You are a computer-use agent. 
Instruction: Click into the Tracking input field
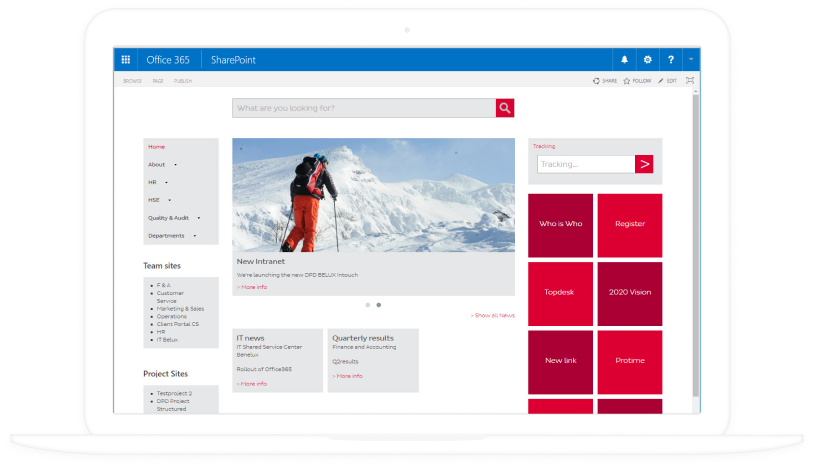tap(585, 164)
